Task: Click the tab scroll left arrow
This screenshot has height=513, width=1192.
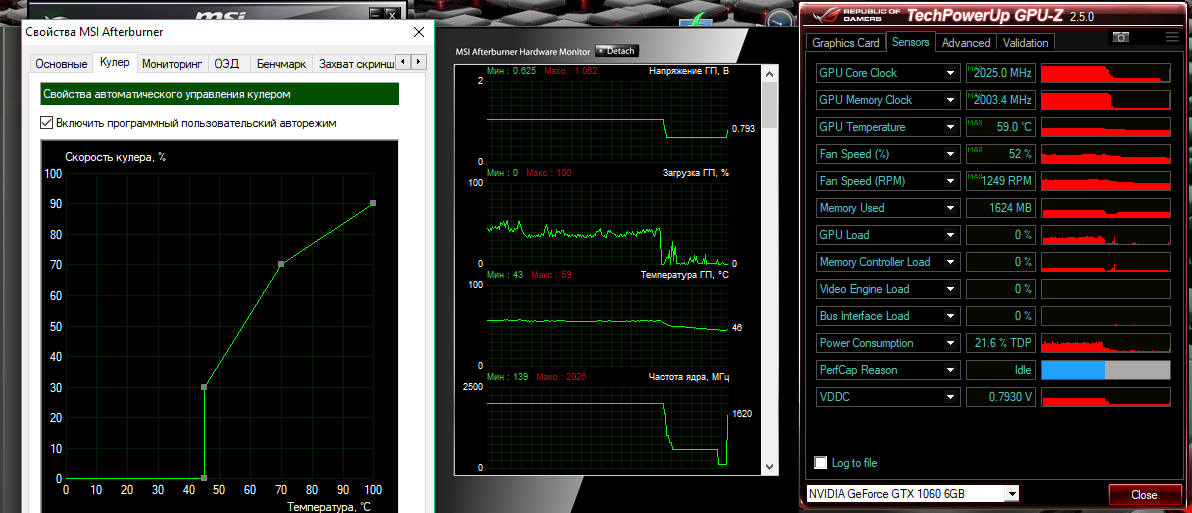Action: click(x=404, y=62)
